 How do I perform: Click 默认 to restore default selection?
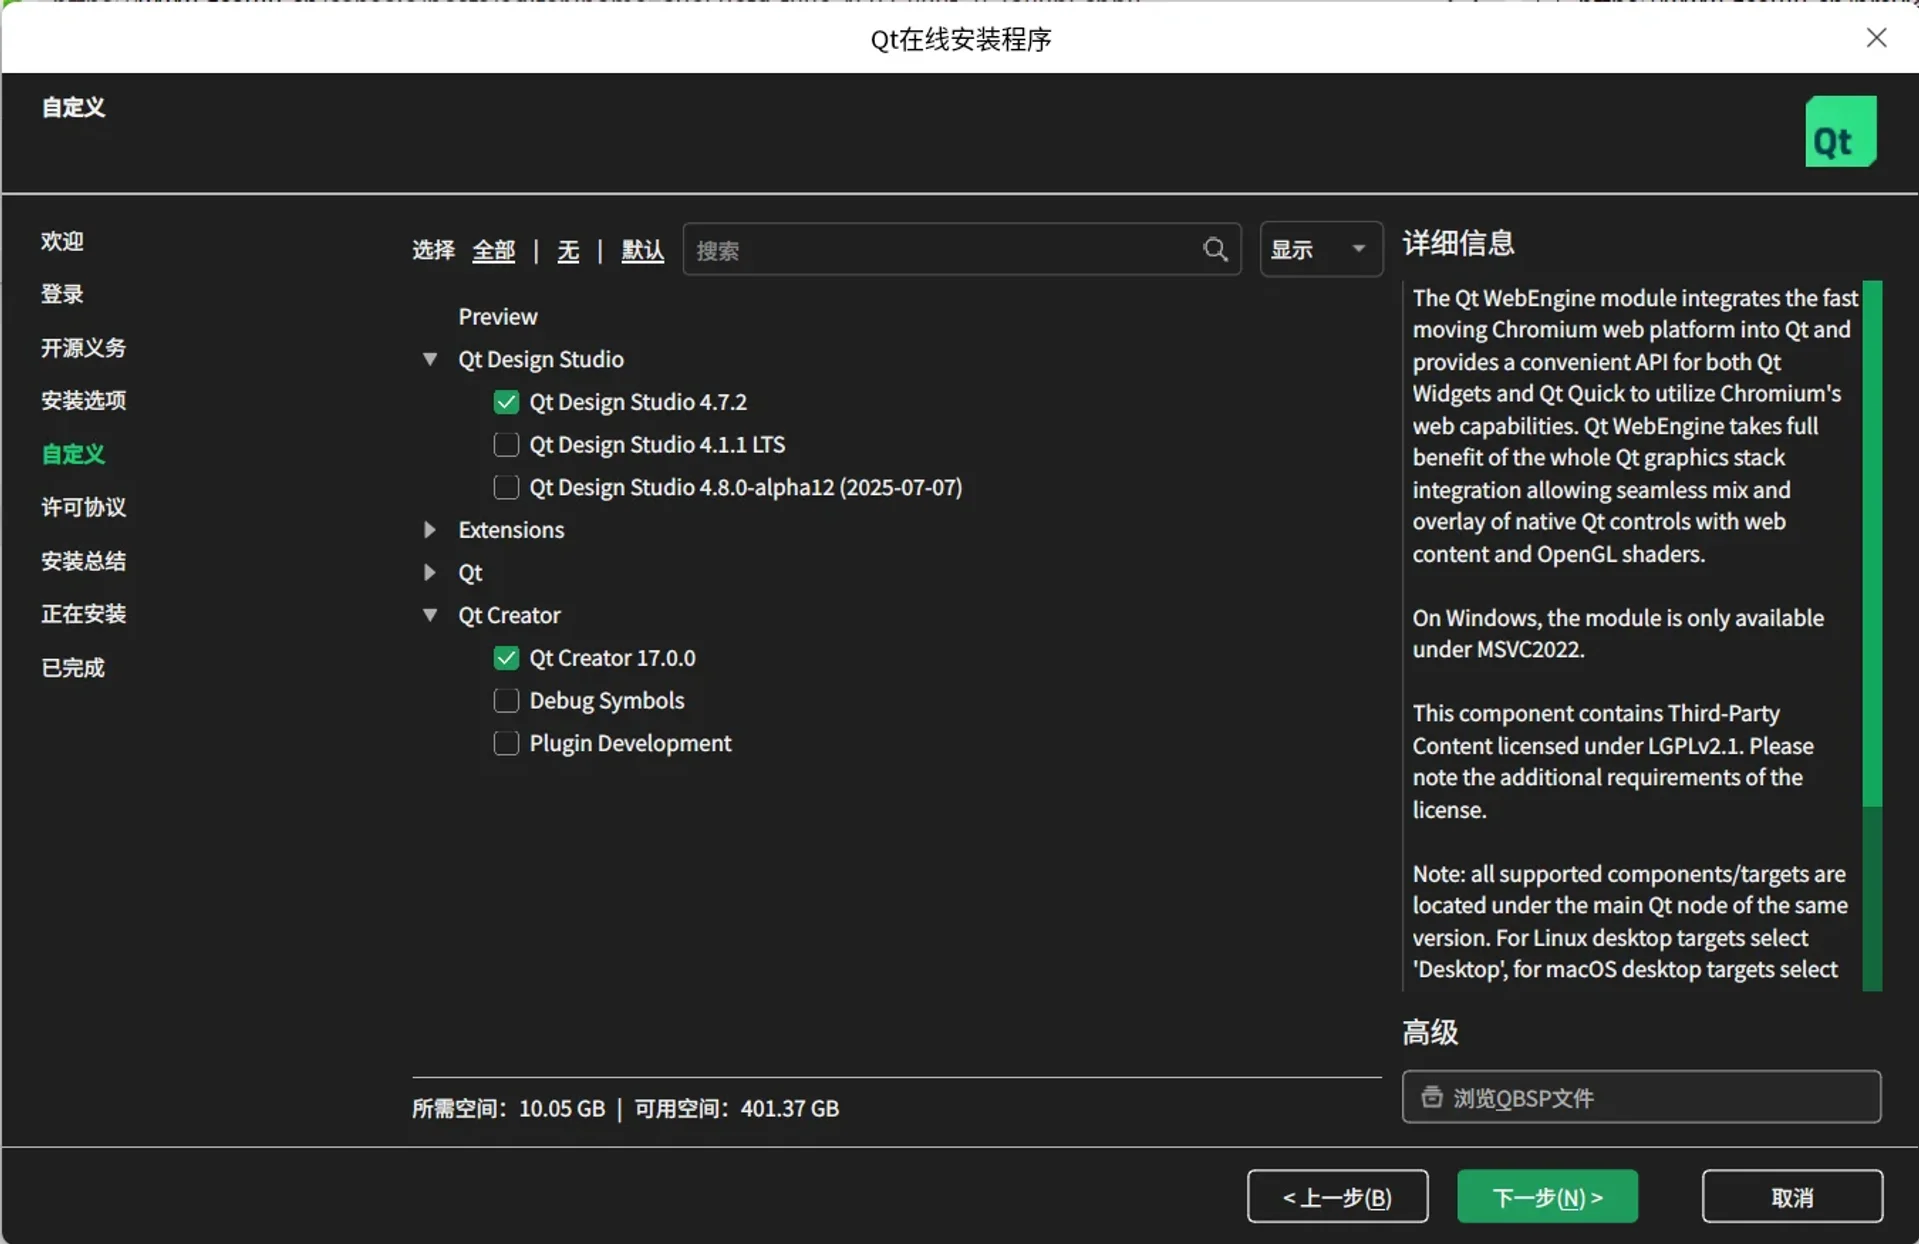point(642,250)
